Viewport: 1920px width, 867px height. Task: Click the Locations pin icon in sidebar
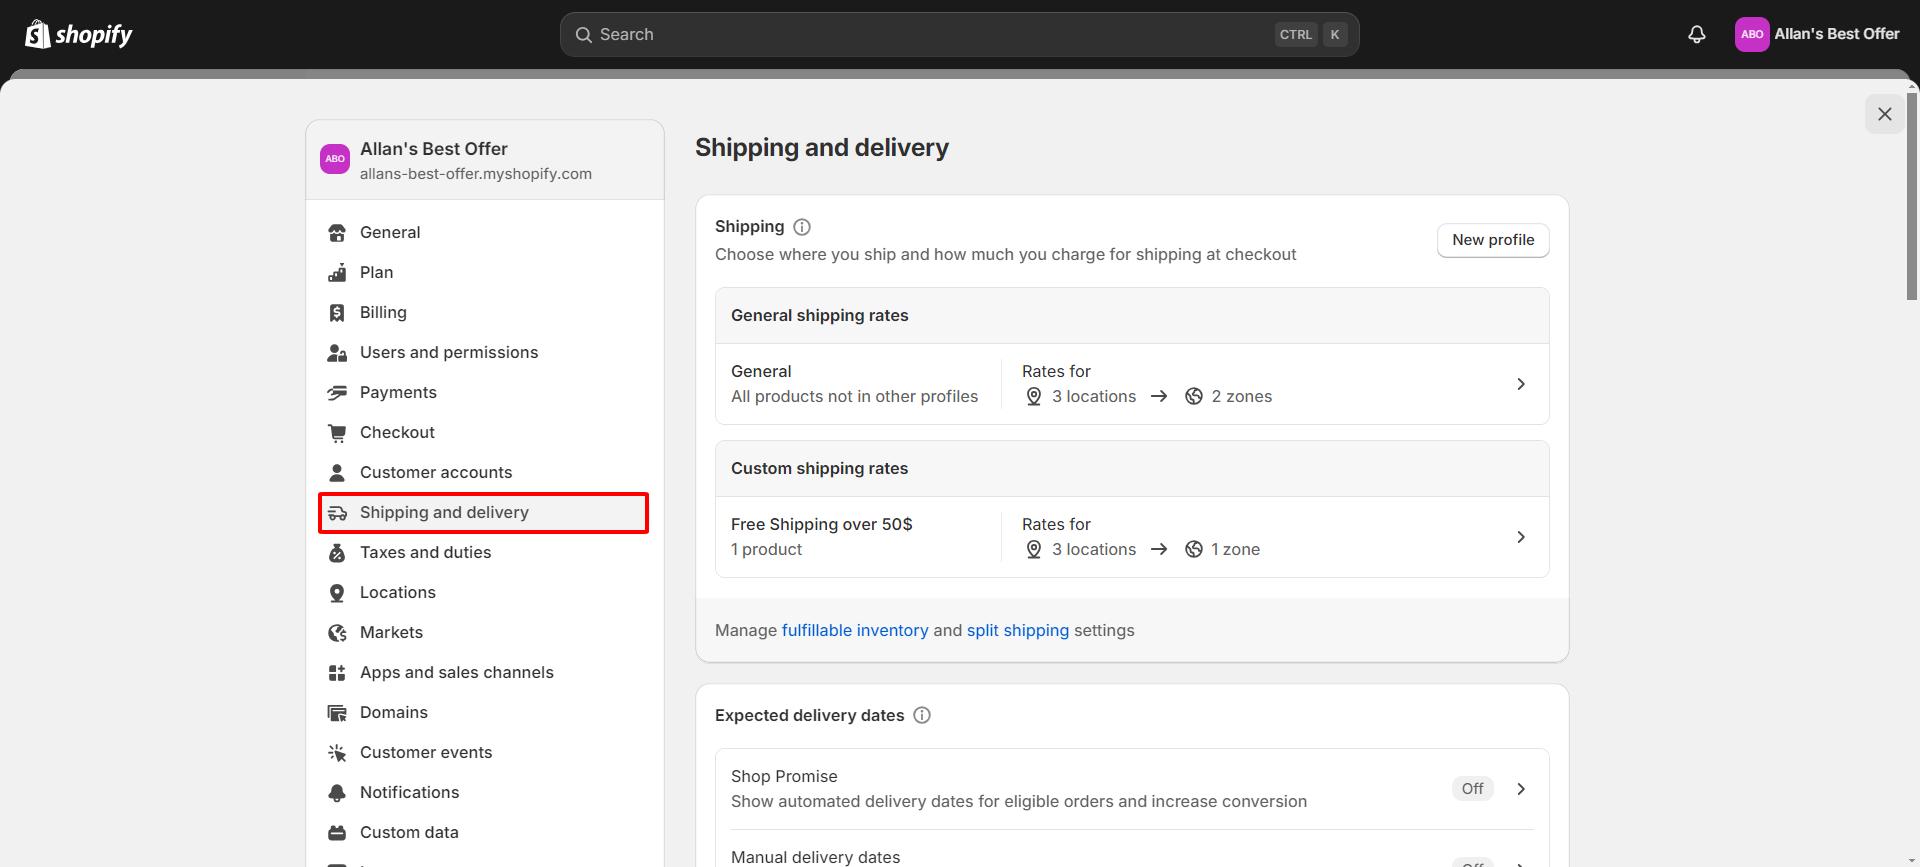pos(337,593)
